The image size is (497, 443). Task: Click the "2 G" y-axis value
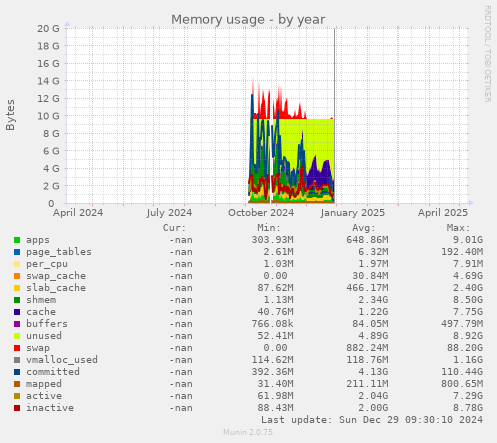[51, 186]
